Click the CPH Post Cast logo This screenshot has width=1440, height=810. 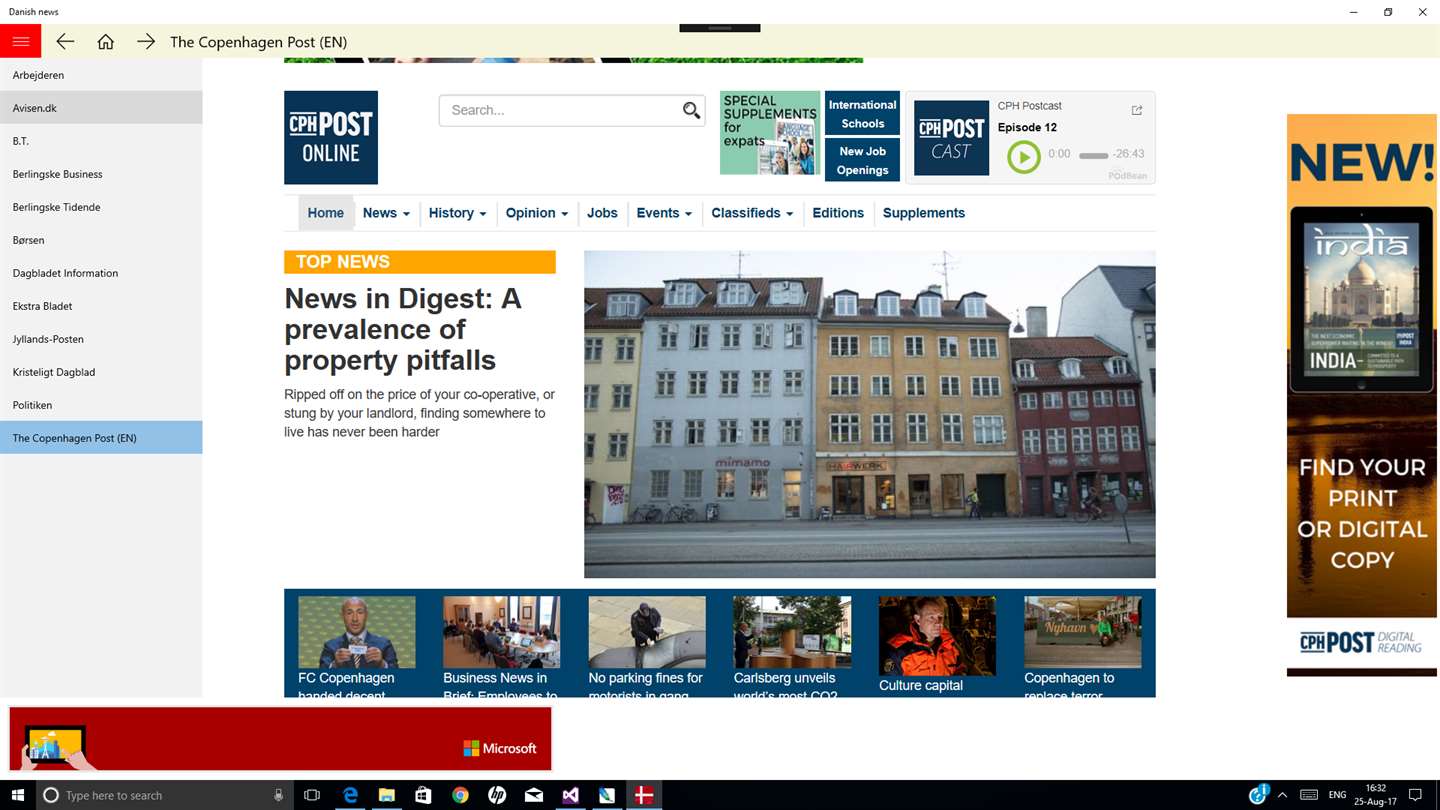(x=951, y=138)
